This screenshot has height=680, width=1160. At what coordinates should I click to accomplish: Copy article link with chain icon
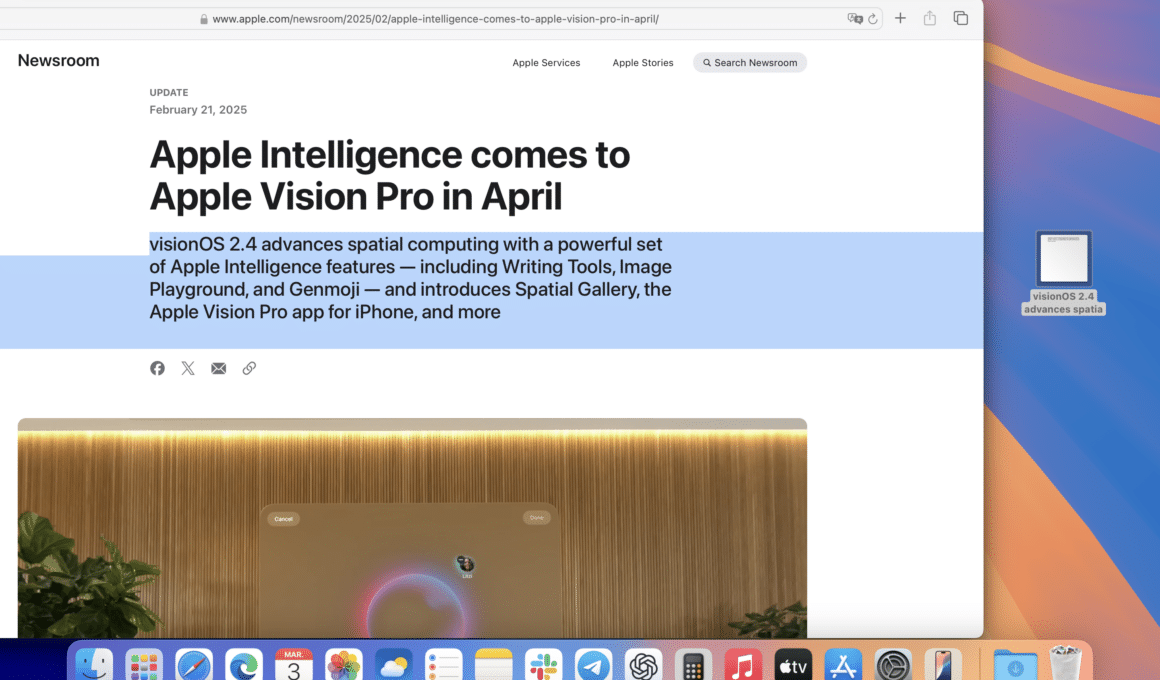249,368
